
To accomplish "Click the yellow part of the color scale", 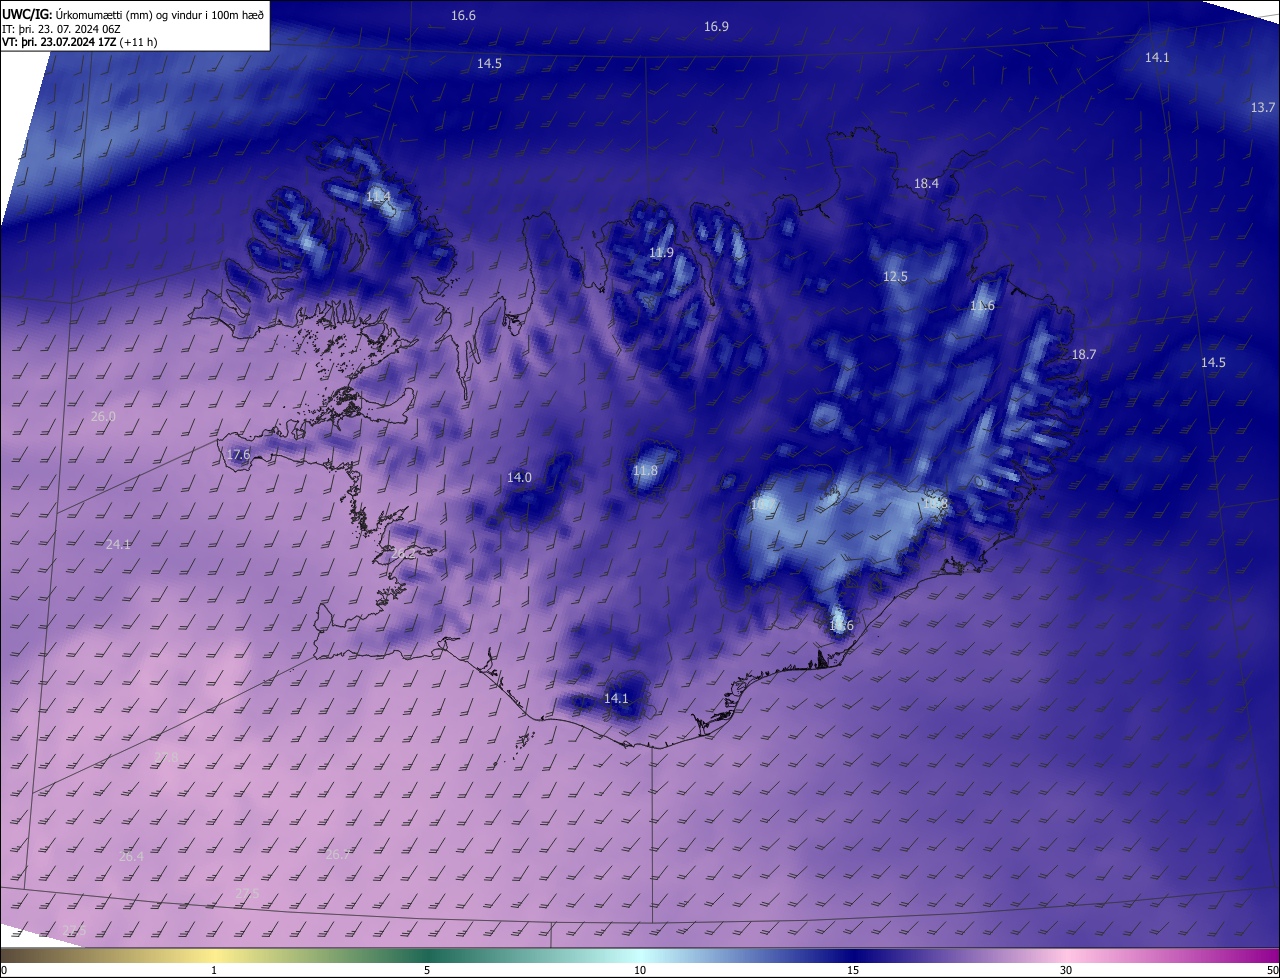I will coord(215,955).
